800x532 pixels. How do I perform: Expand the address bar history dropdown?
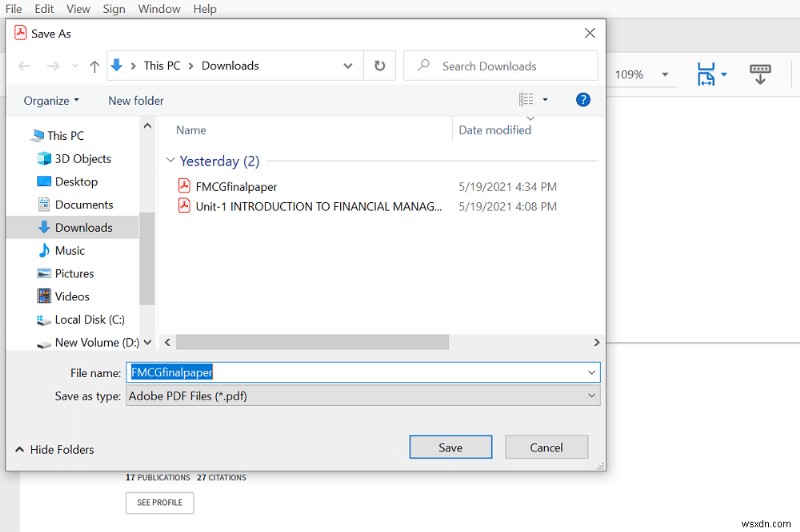(x=348, y=66)
